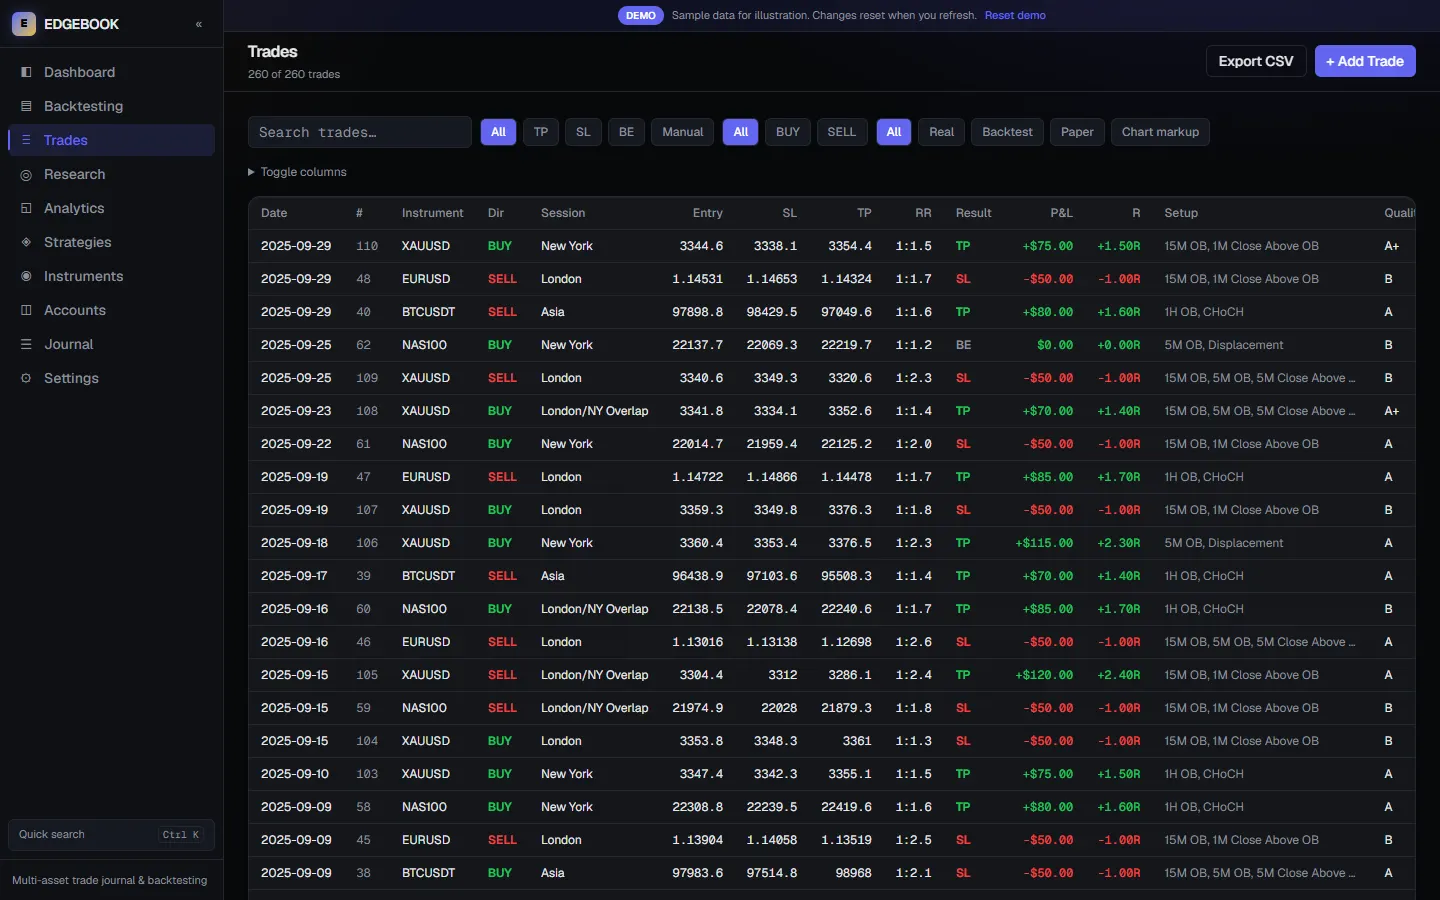The width and height of the screenshot is (1440, 900).
Task: Click the Strategies diamond icon
Action: (26, 242)
